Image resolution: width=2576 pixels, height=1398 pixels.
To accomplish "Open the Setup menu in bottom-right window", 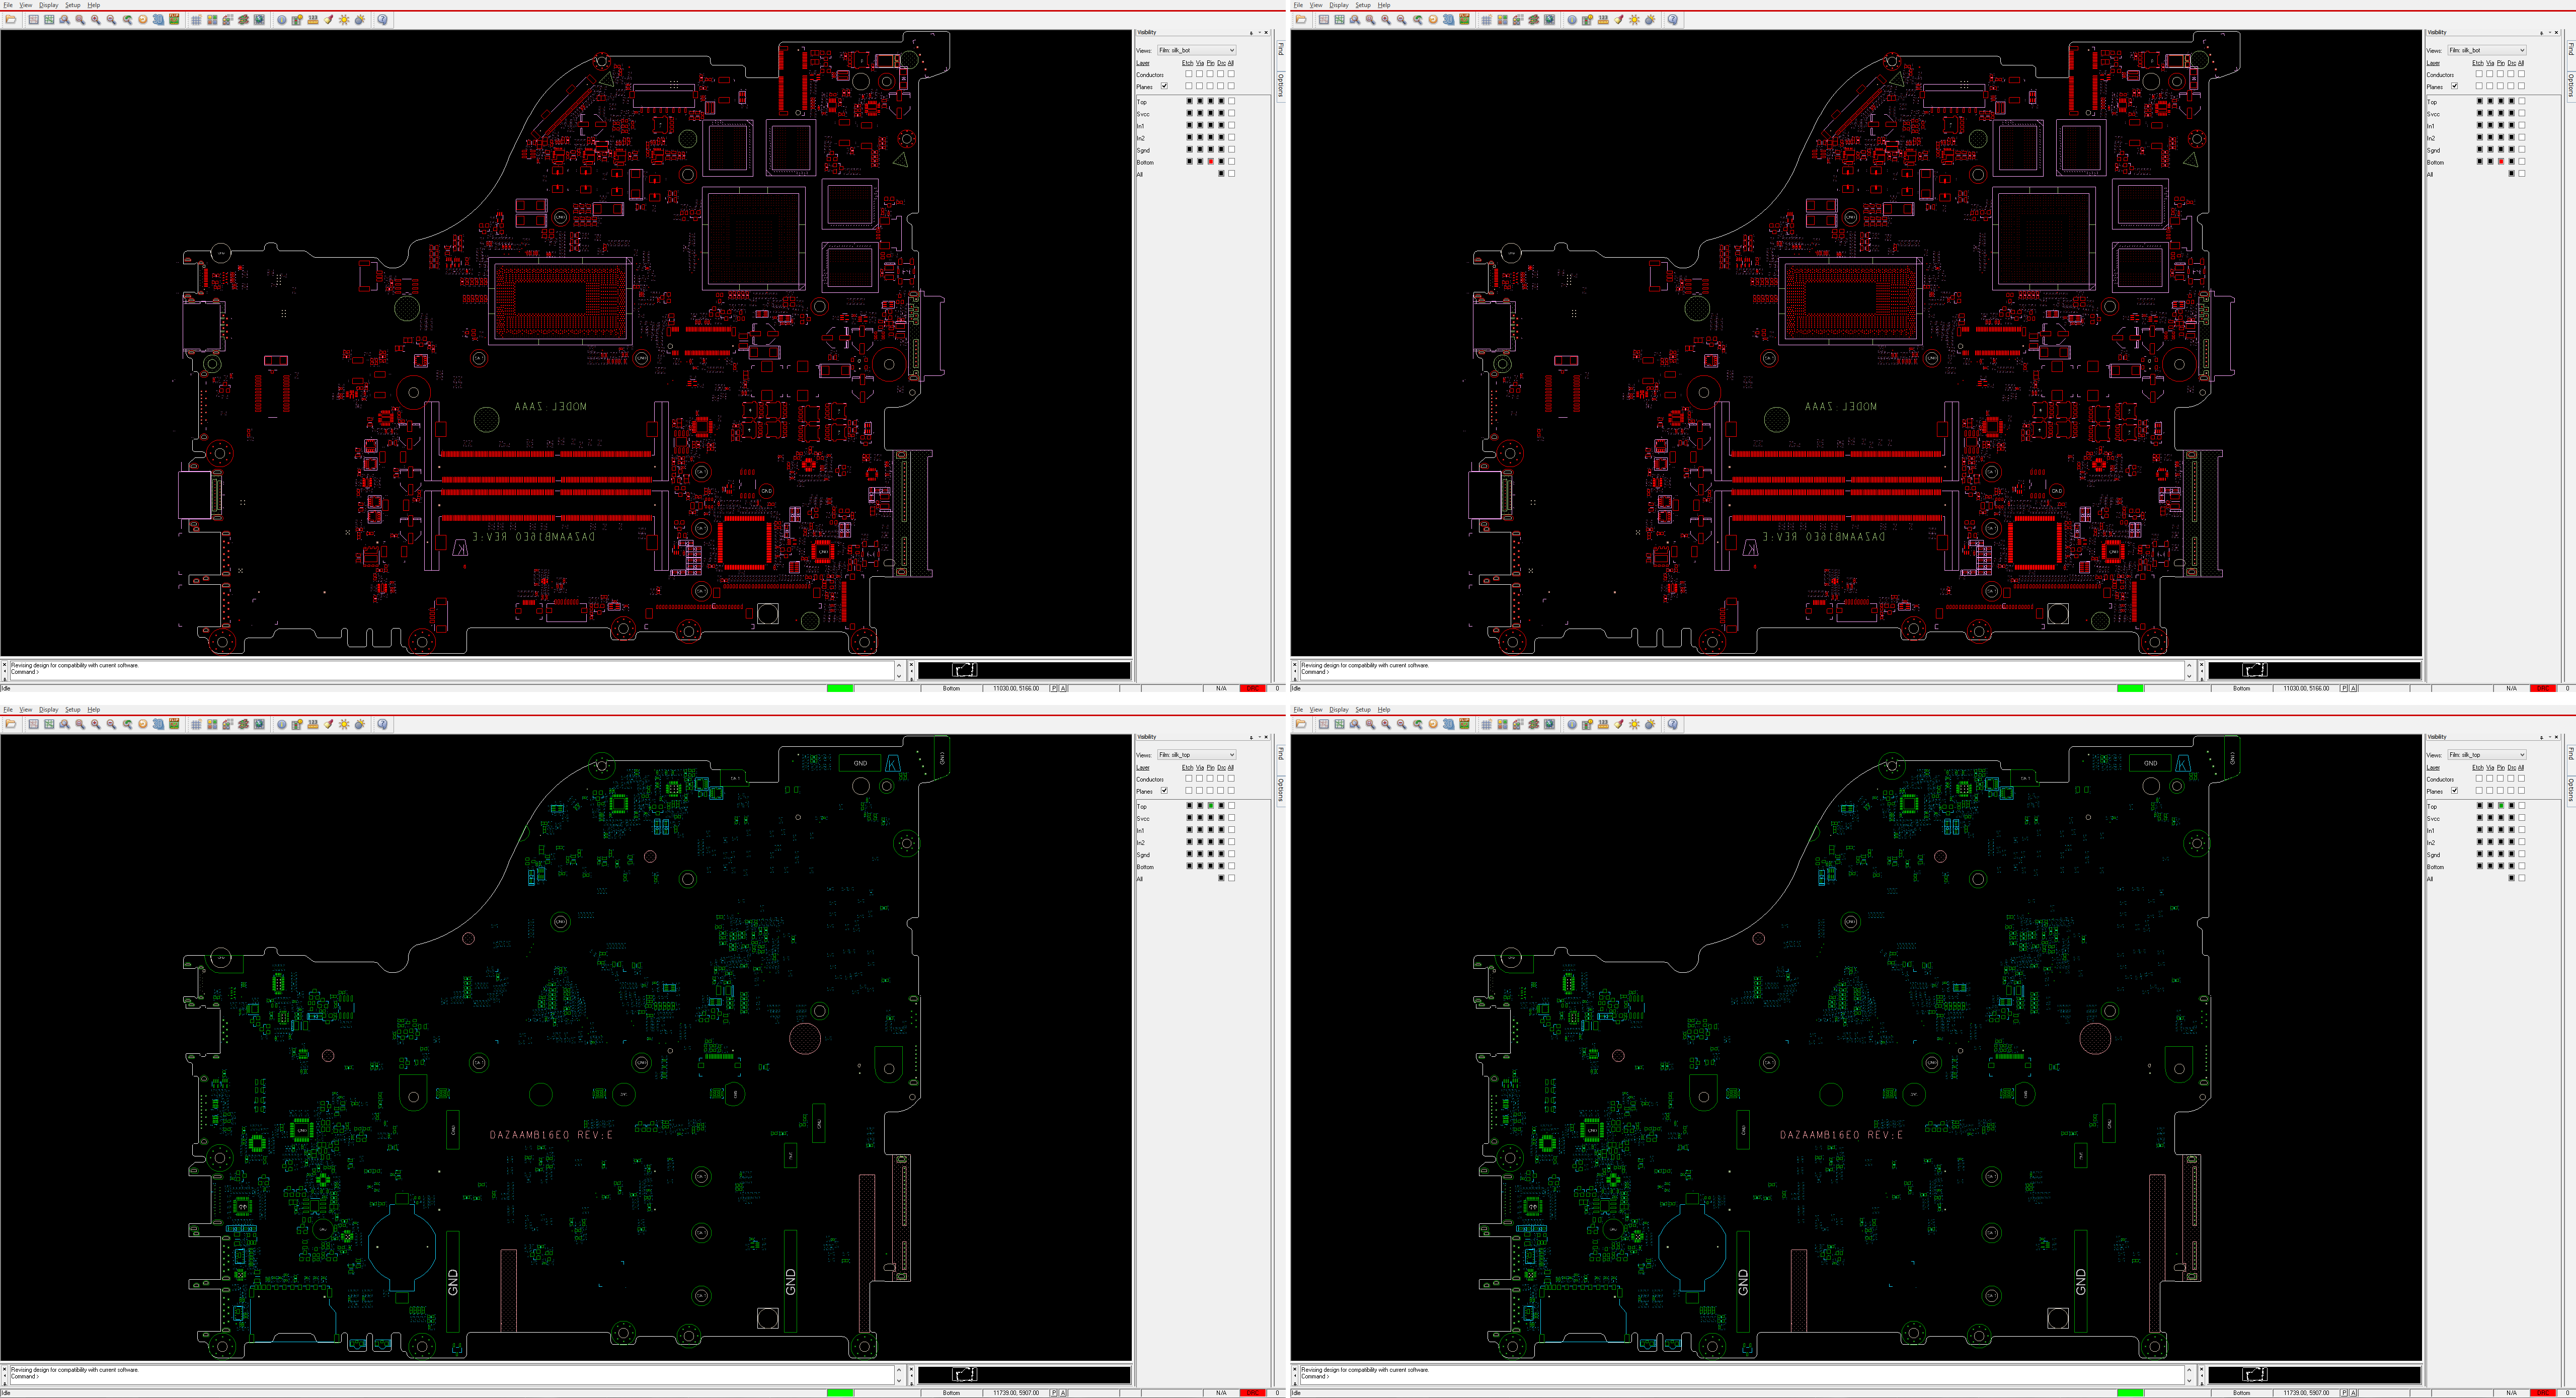I will [1362, 709].
